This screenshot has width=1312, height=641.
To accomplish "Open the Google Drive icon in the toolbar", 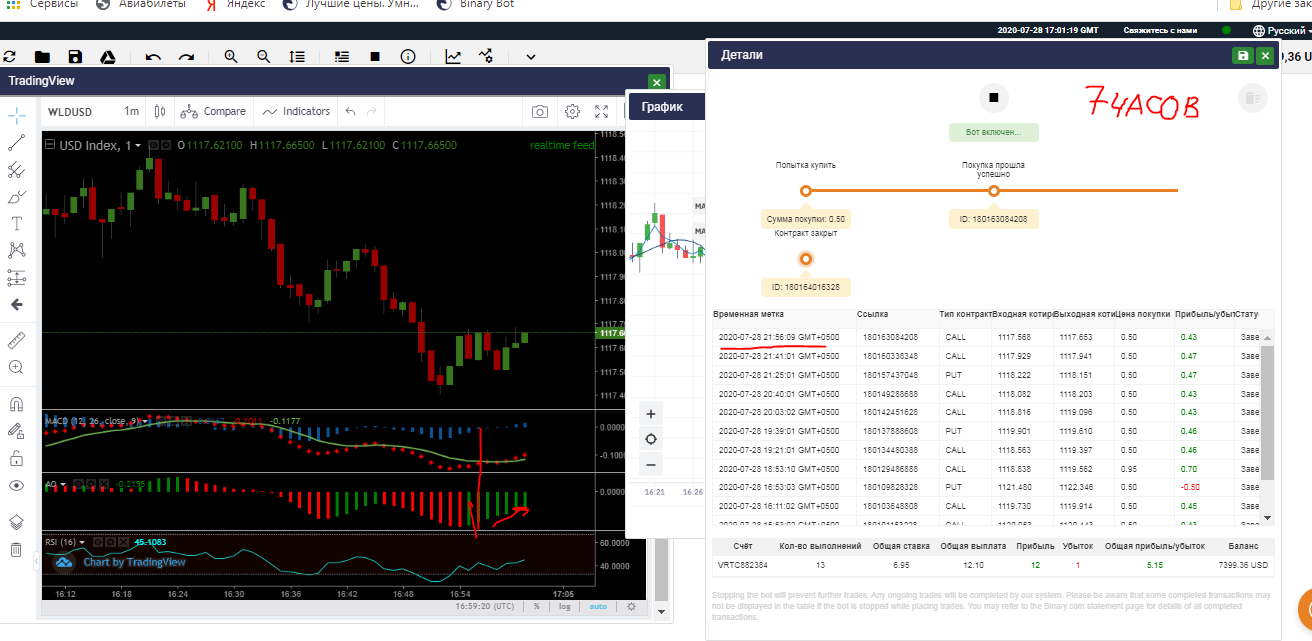I will (108, 57).
